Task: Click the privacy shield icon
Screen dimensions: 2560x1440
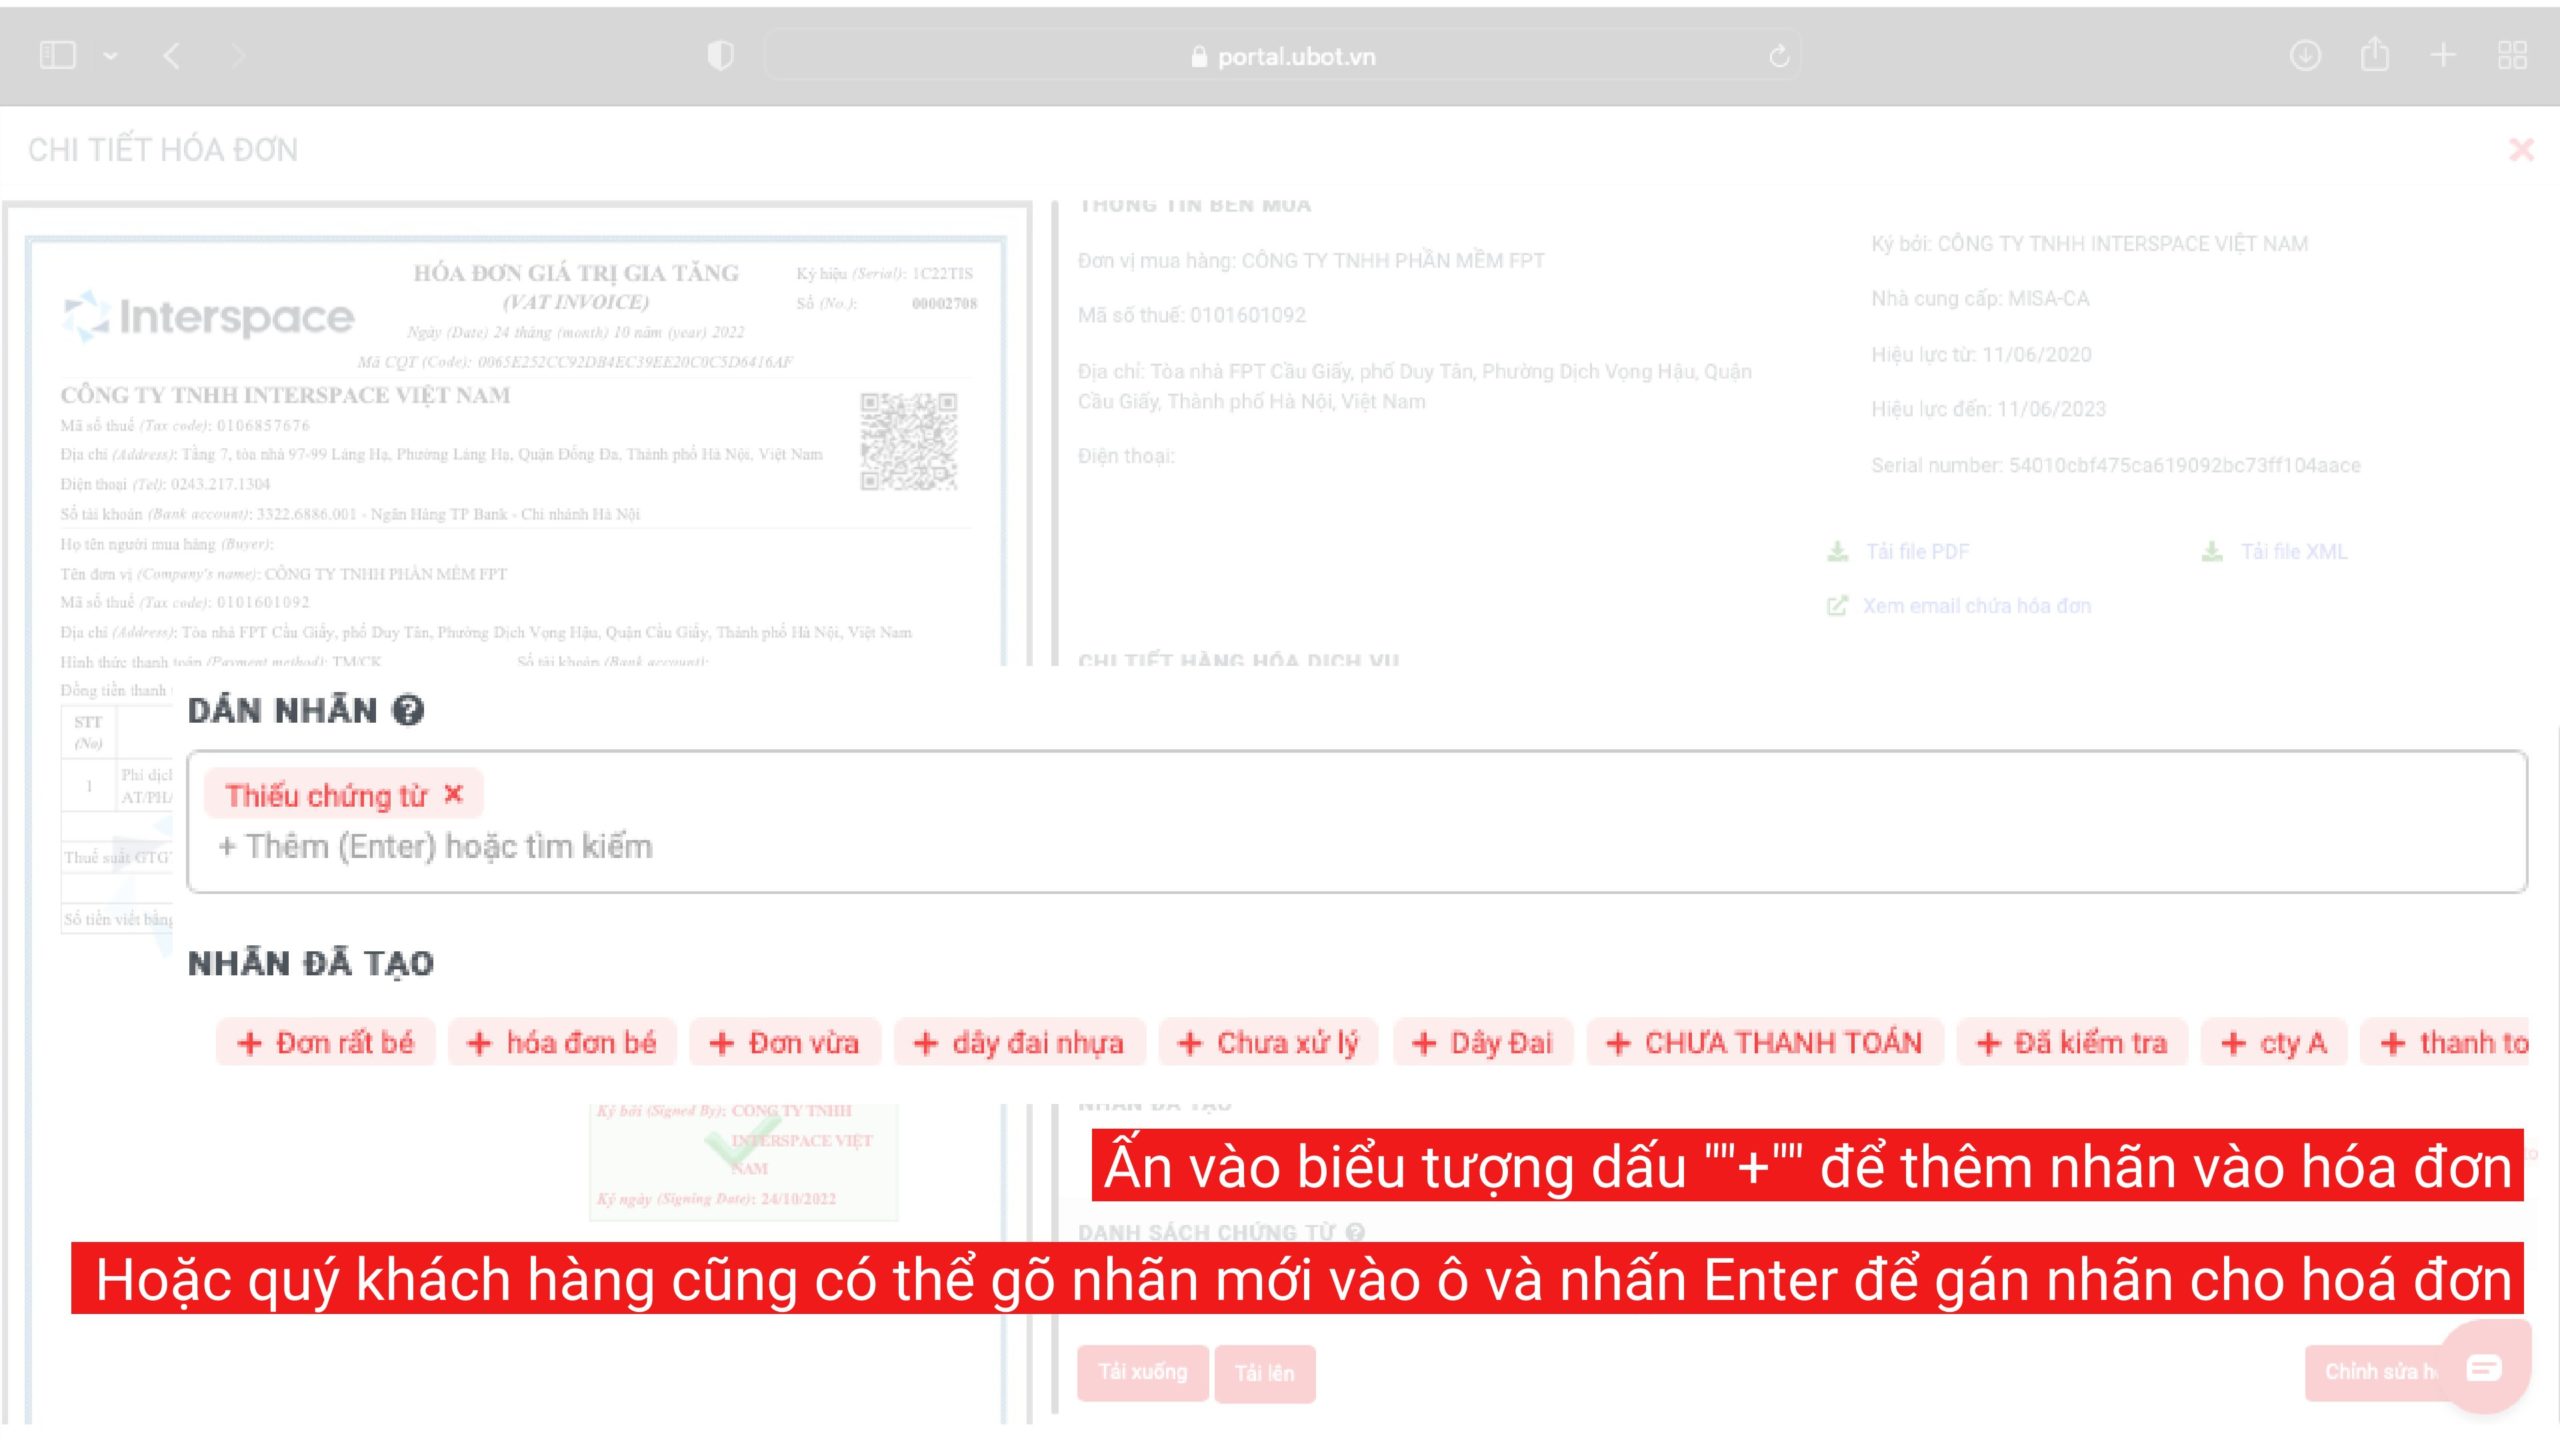Action: pos(720,56)
